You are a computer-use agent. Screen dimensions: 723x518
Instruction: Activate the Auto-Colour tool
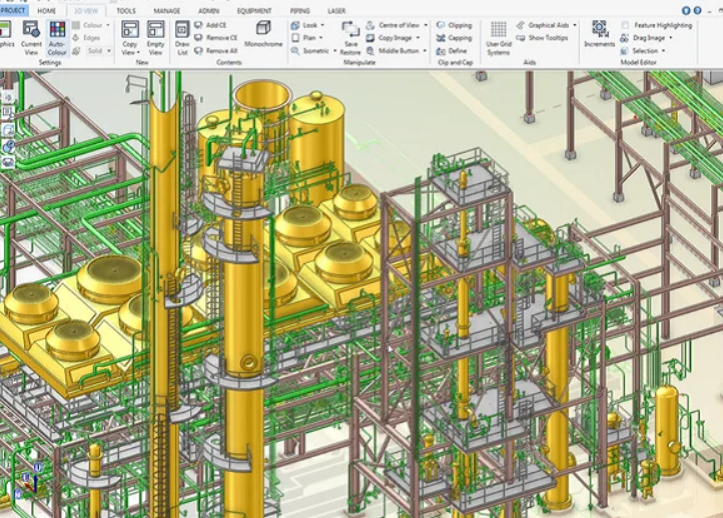tap(57, 38)
